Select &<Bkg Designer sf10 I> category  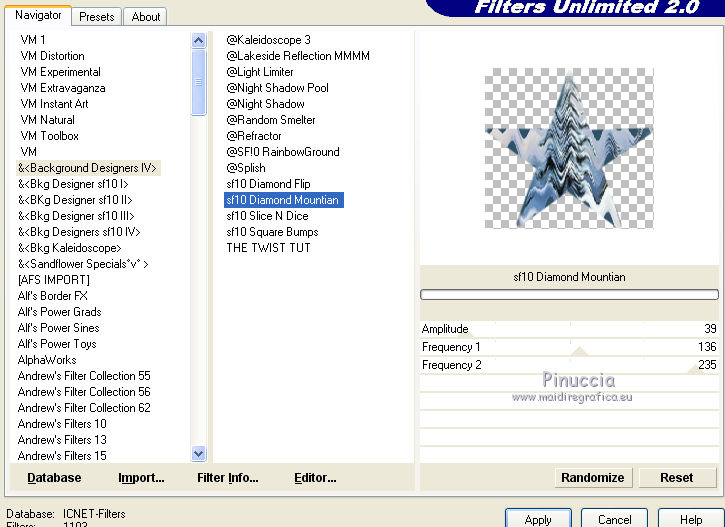(73, 184)
